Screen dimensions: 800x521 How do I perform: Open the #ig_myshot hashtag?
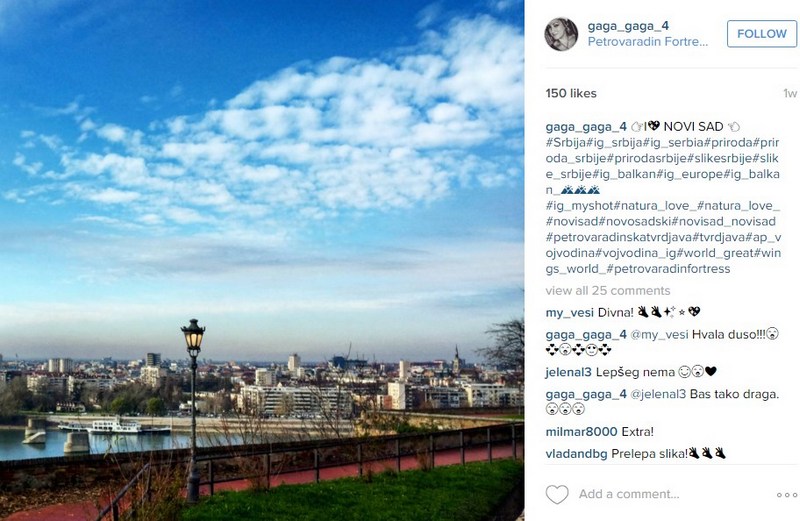(x=580, y=206)
